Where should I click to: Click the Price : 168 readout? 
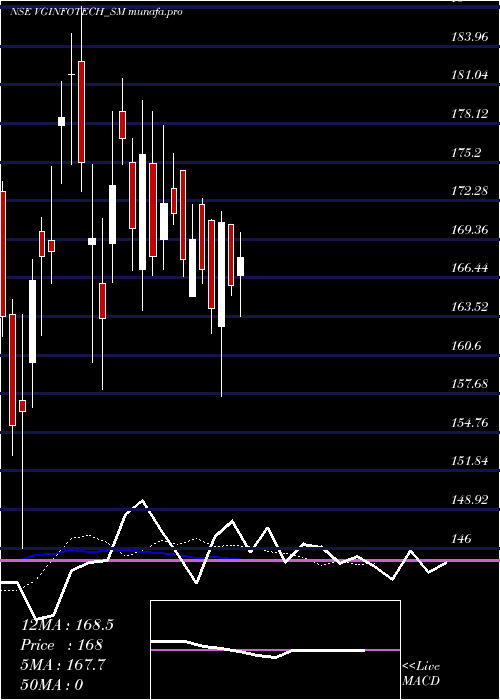coord(62,645)
